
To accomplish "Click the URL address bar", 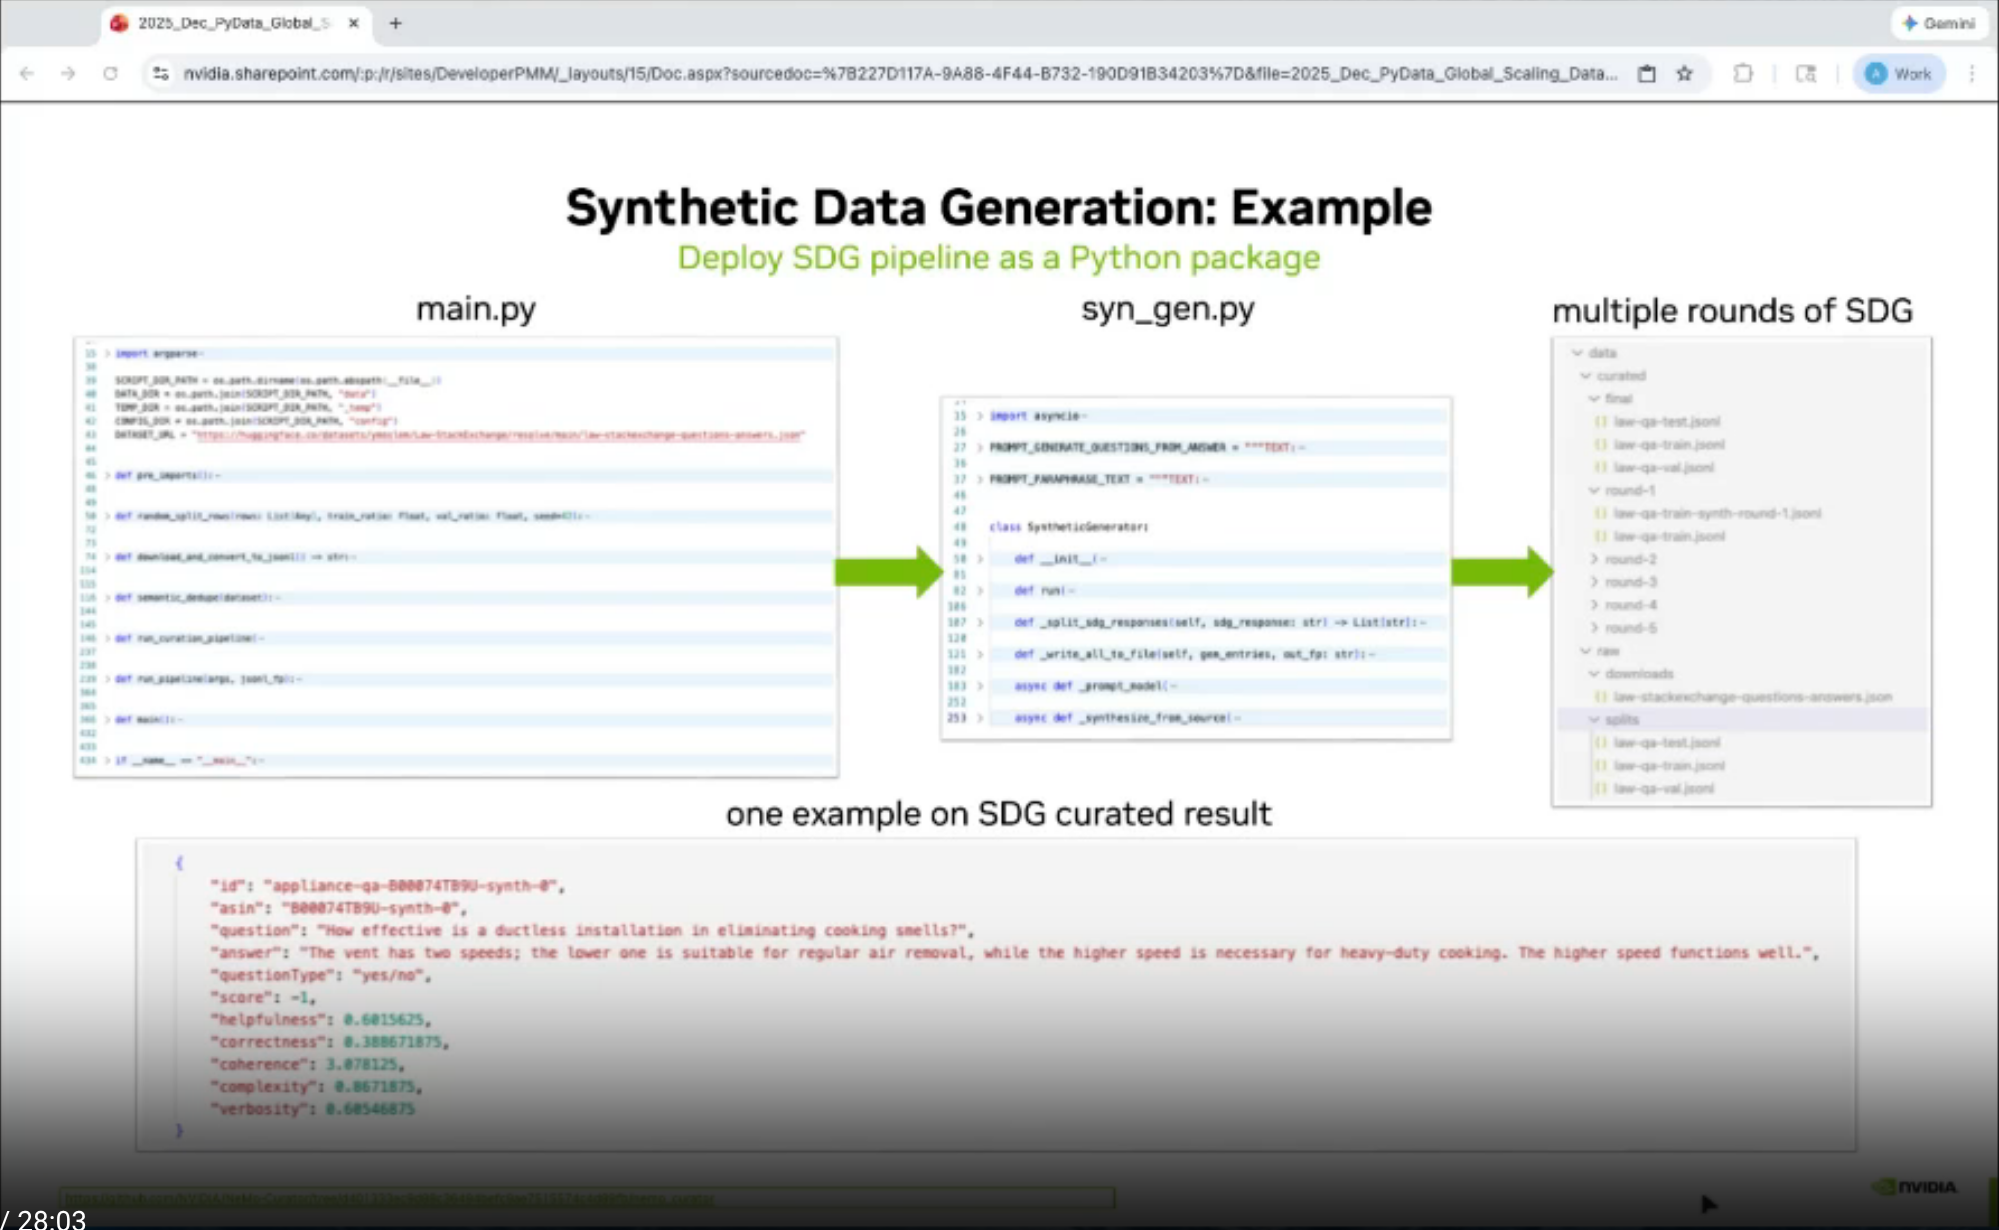I will tap(900, 73).
